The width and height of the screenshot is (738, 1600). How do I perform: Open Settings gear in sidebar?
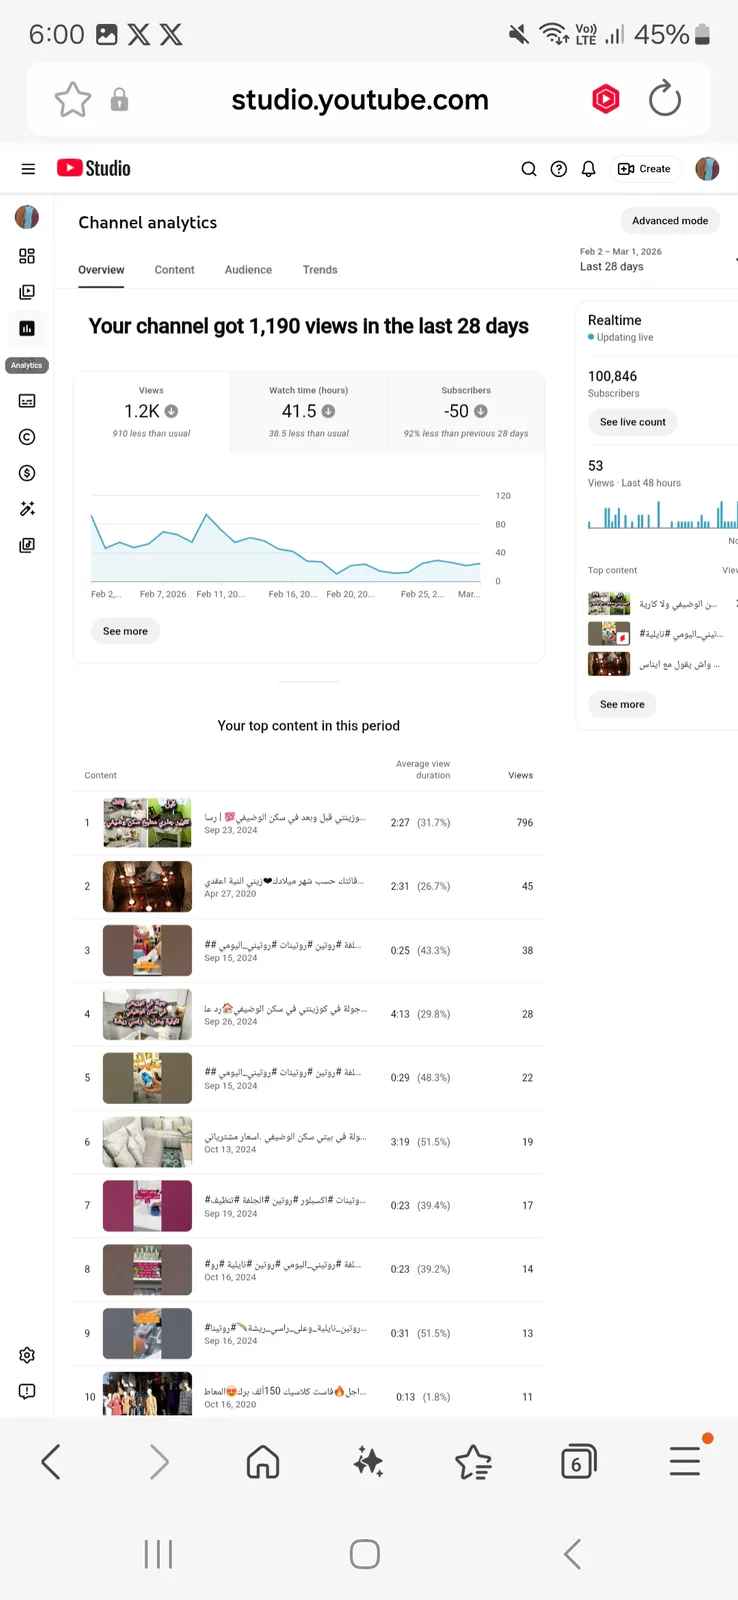(27, 1355)
